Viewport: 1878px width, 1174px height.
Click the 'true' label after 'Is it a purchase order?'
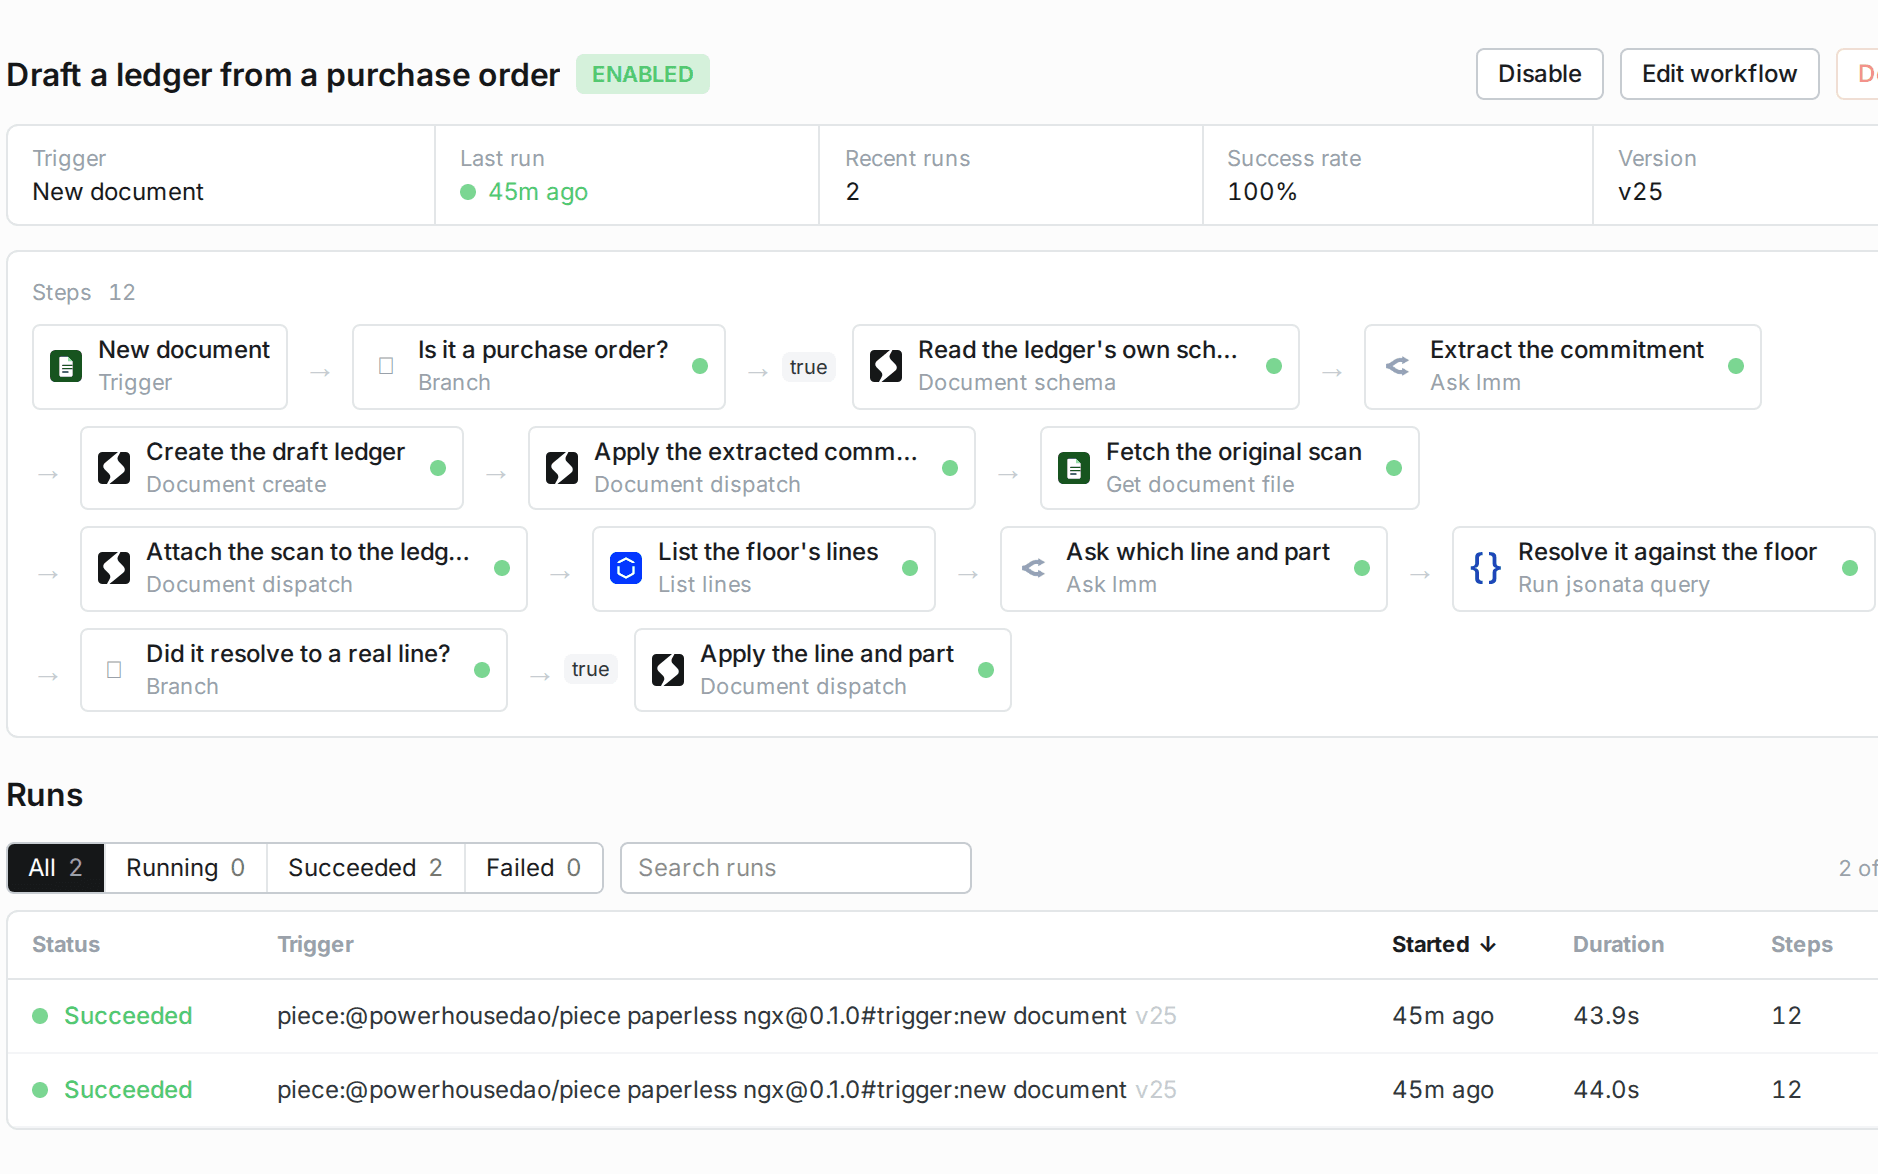point(808,367)
